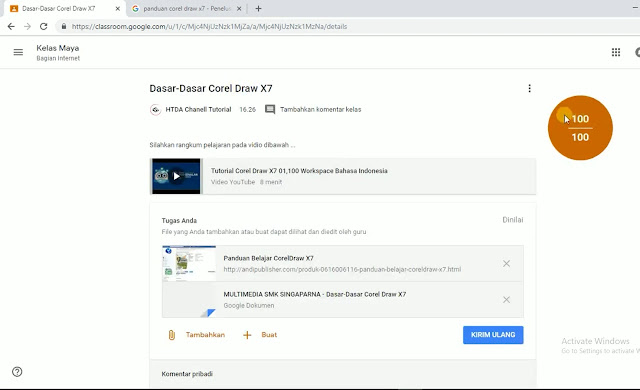This screenshot has height=390, width=640.
Task: Click the MULTIMEDIA SMK SINGAPARNA document thumbnail
Action: 189,299
